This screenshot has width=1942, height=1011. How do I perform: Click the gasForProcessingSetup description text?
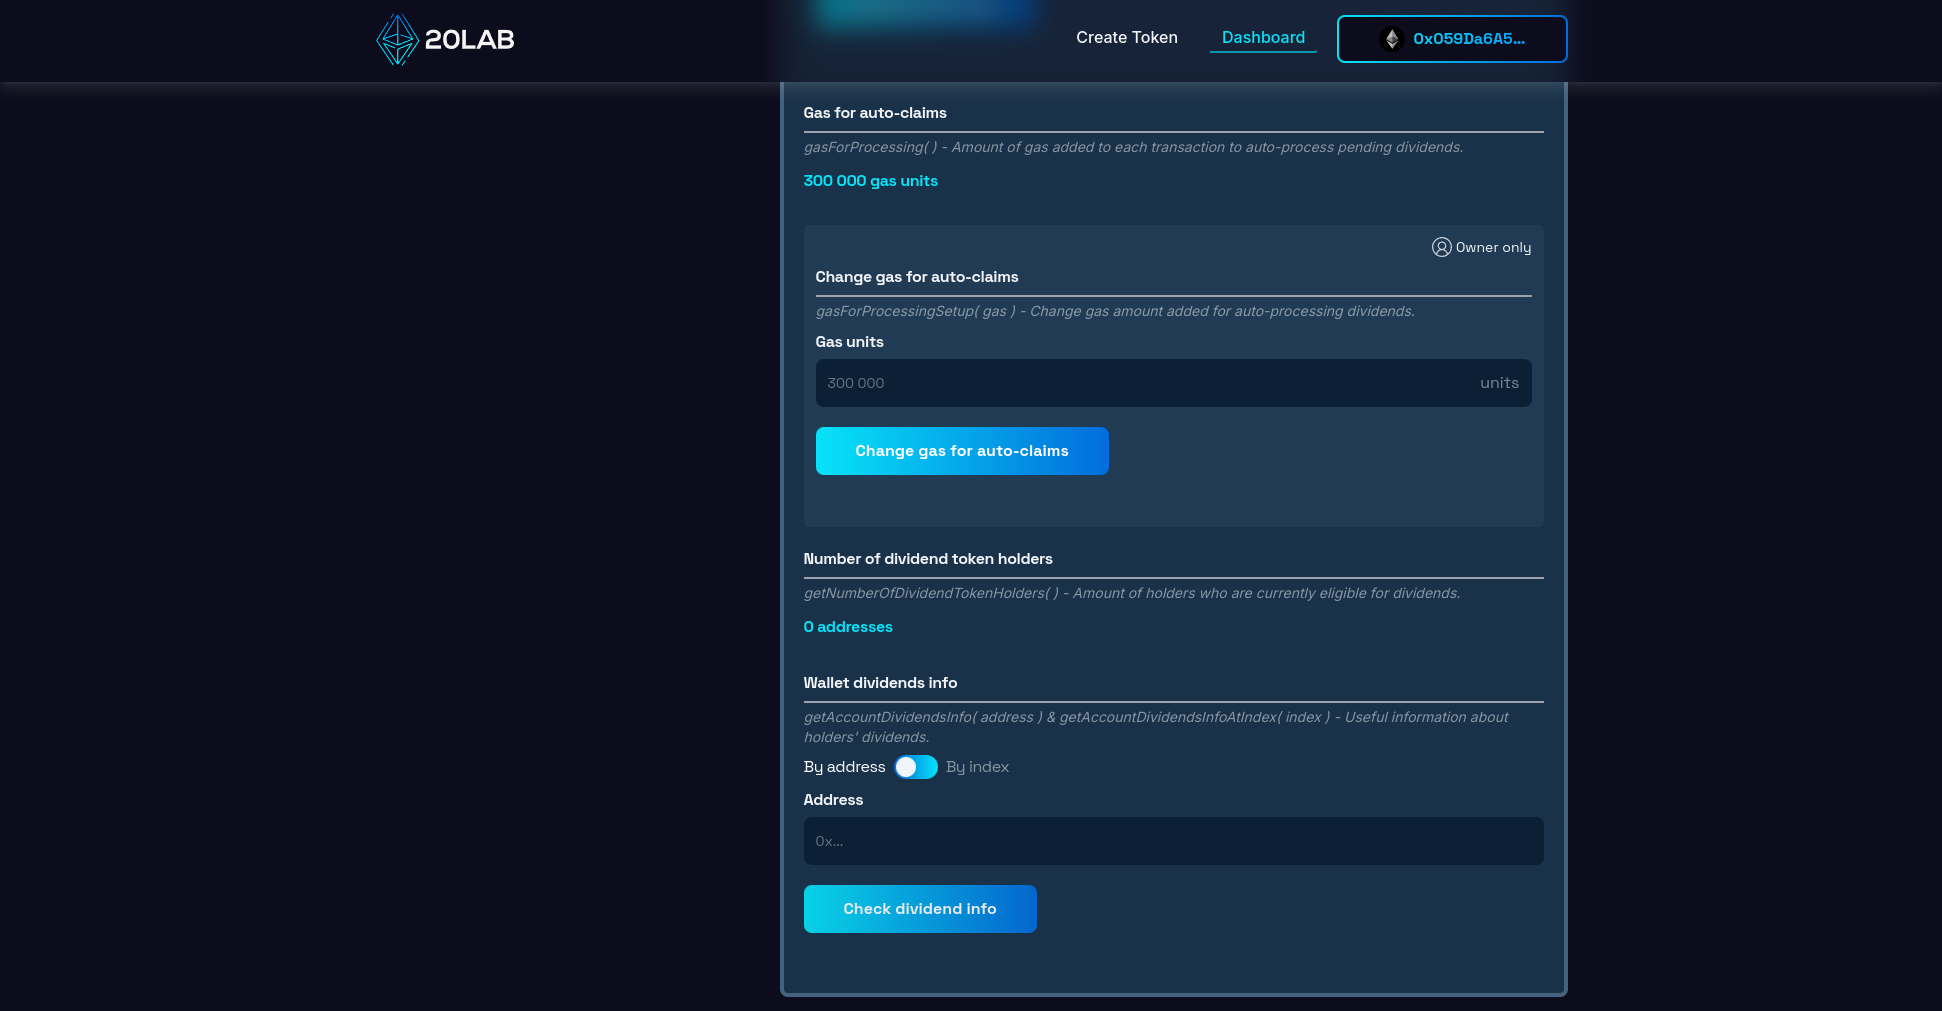pos(1115,311)
